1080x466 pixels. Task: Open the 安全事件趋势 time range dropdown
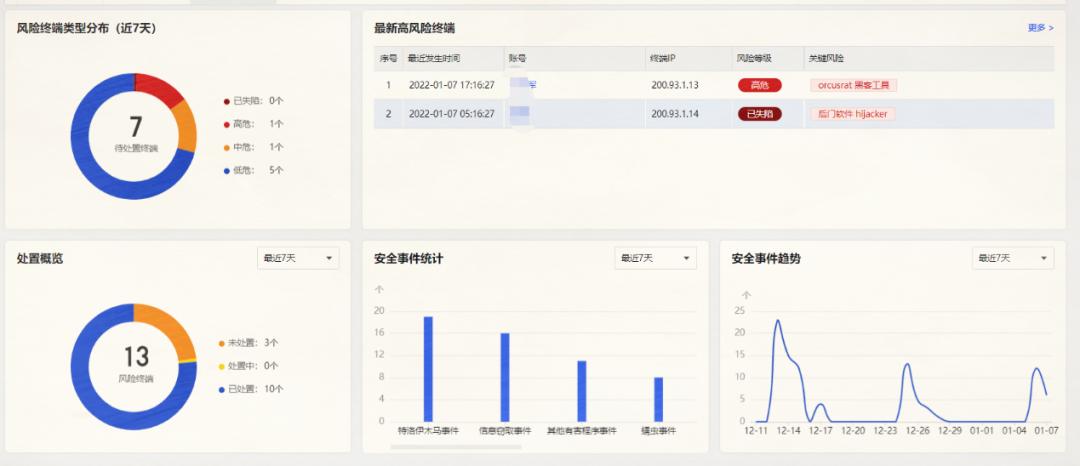point(1012,259)
